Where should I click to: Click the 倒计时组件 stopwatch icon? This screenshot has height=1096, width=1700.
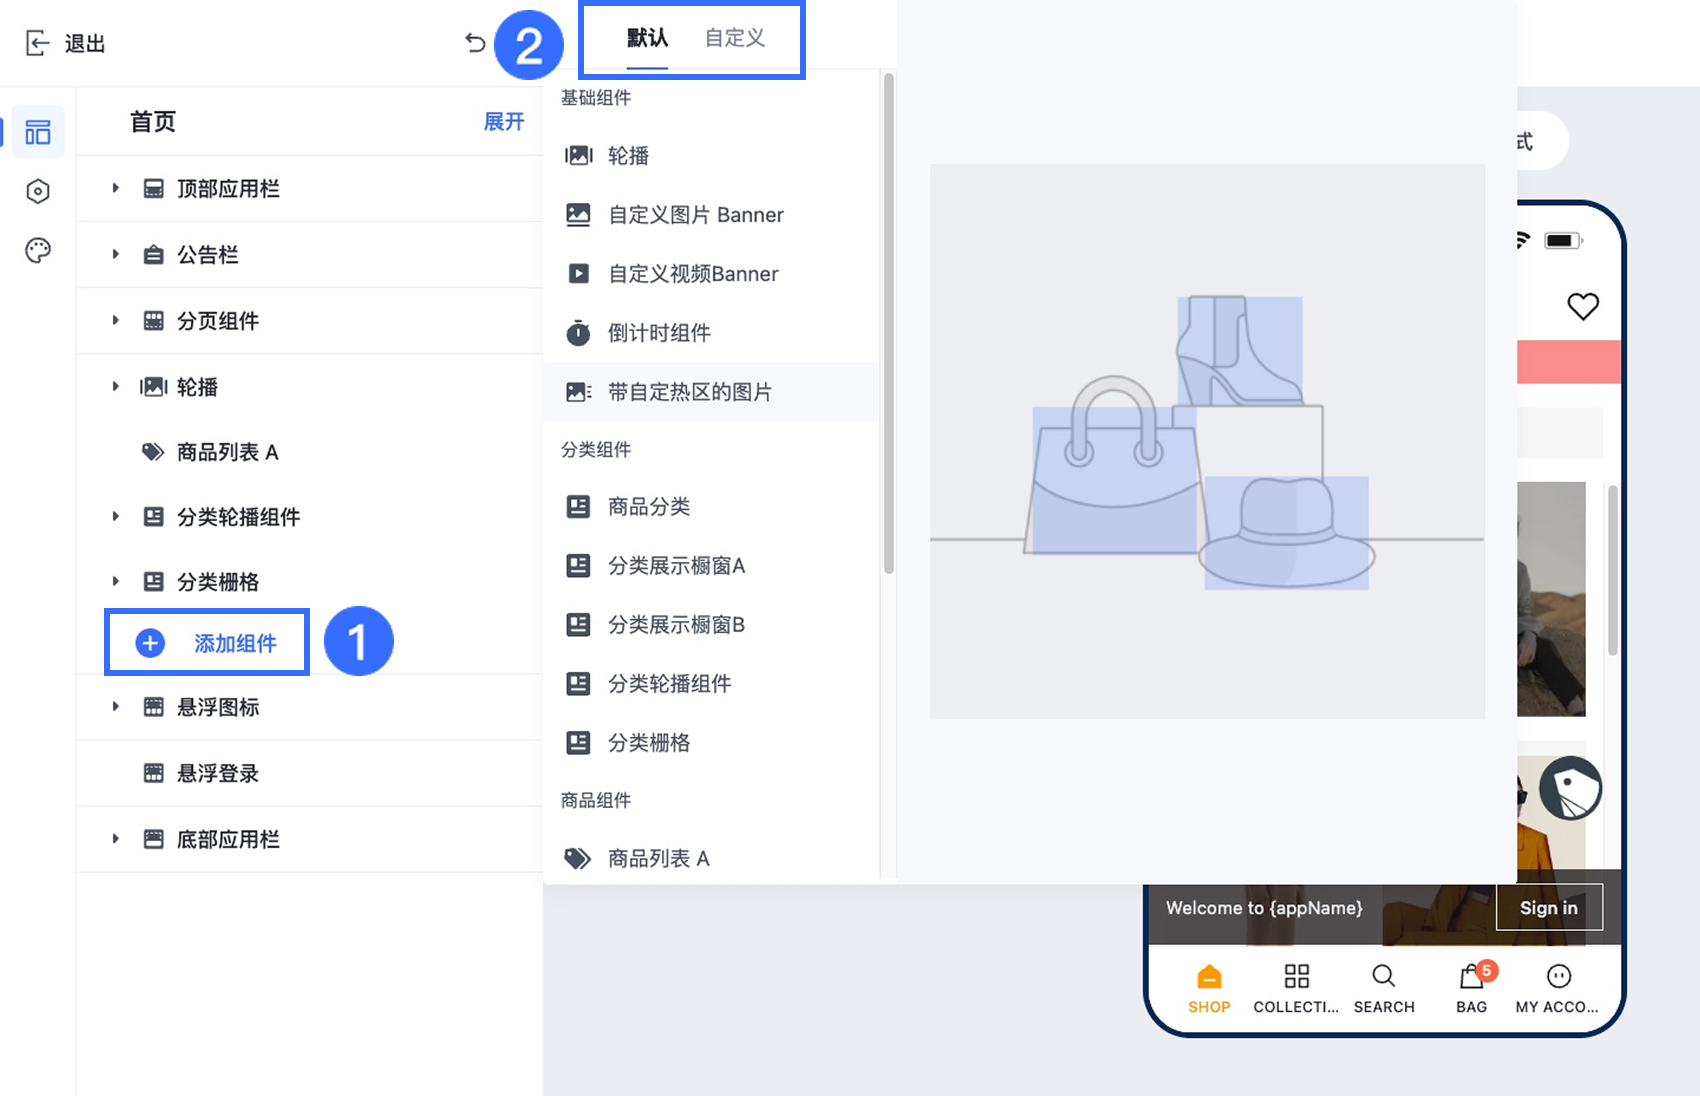point(578,332)
